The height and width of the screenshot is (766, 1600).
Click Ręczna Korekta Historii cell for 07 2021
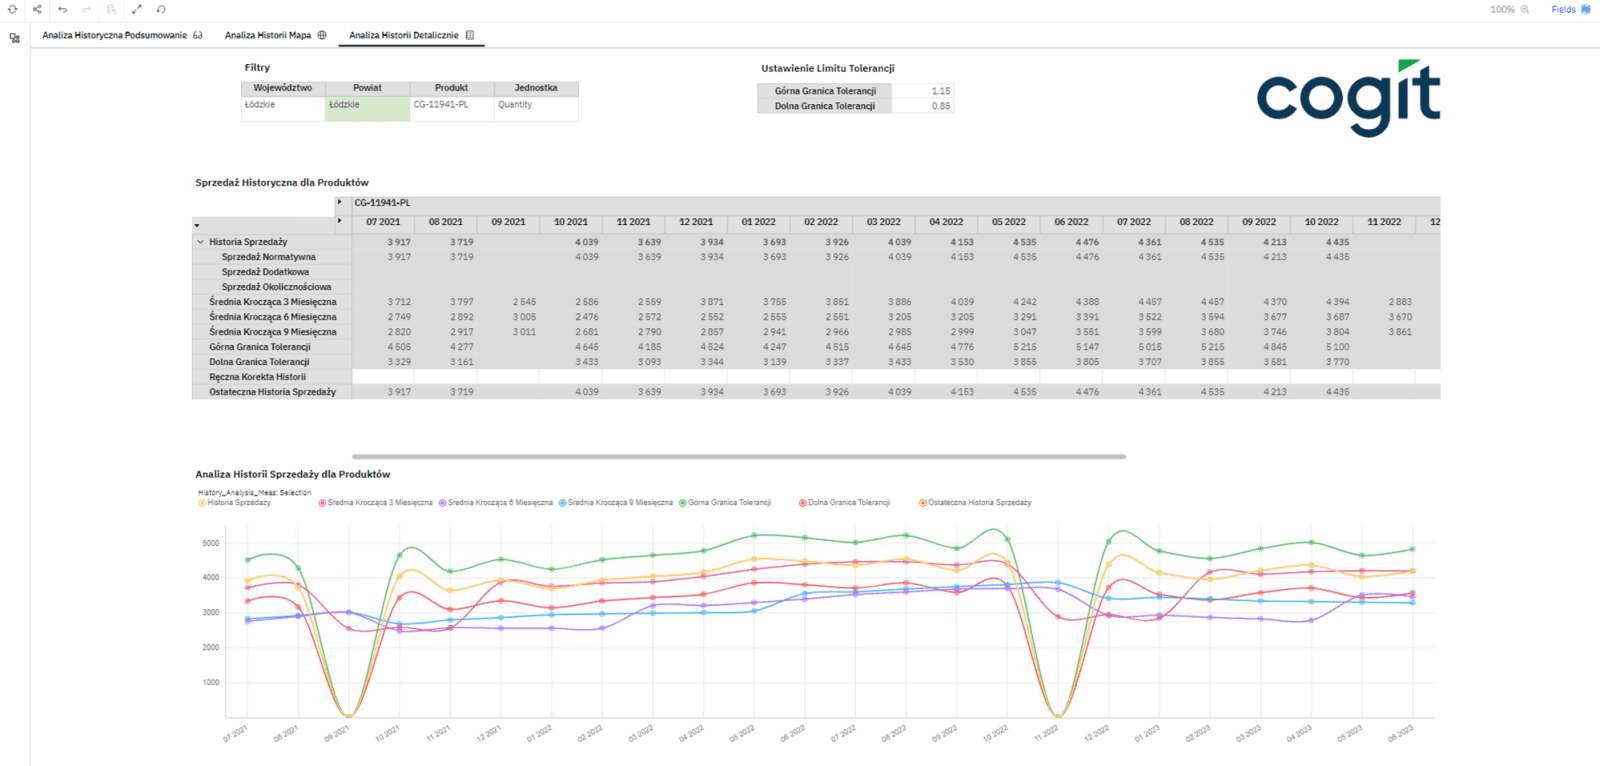coord(383,377)
